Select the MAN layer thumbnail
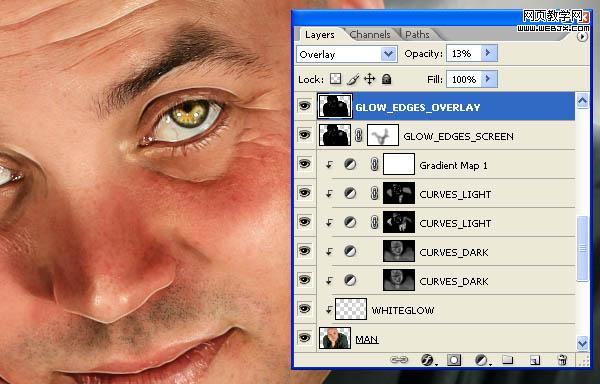The height and width of the screenshot is (384, 600). tap(334, 338)
